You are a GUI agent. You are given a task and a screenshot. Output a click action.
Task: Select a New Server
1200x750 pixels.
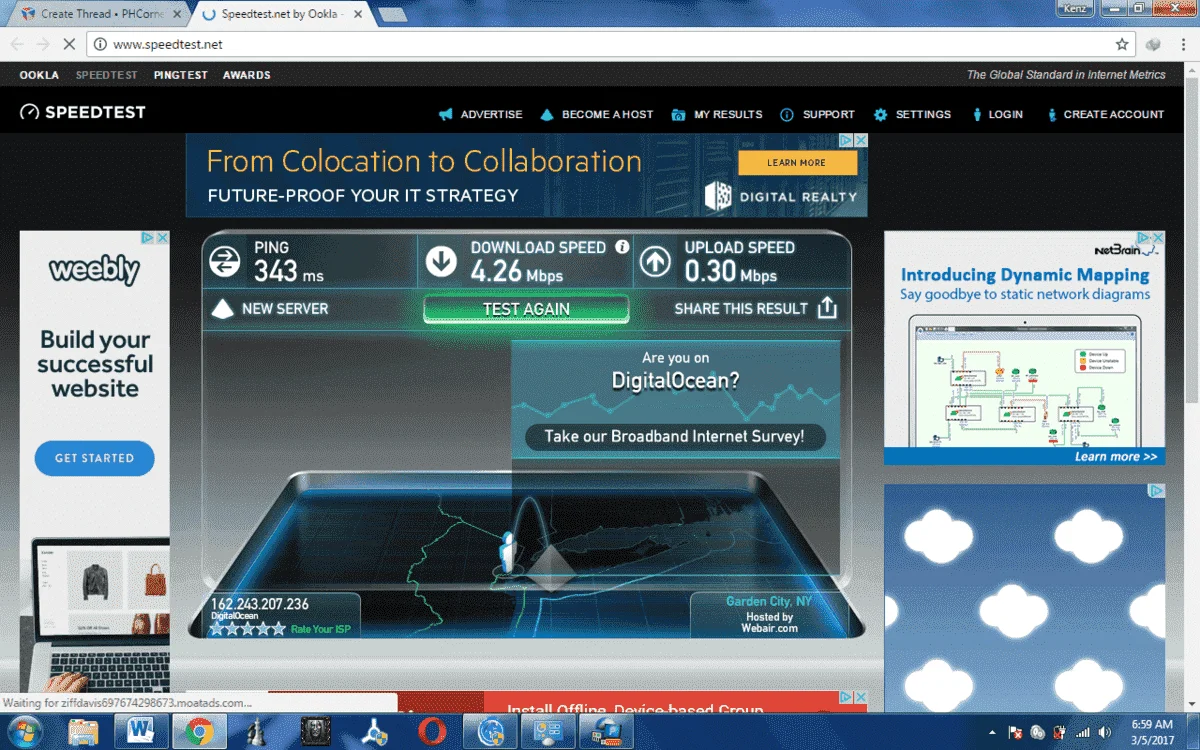pos(285,309)
